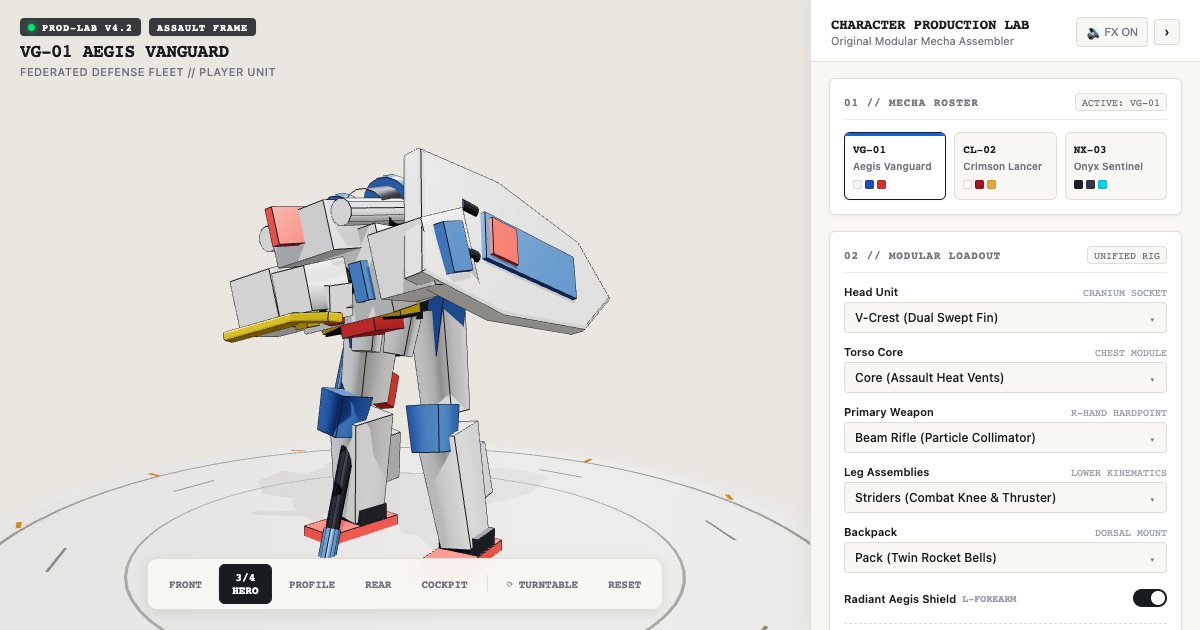
Task: Click the L-FOREARM label
Action: [x=987, y=599]
